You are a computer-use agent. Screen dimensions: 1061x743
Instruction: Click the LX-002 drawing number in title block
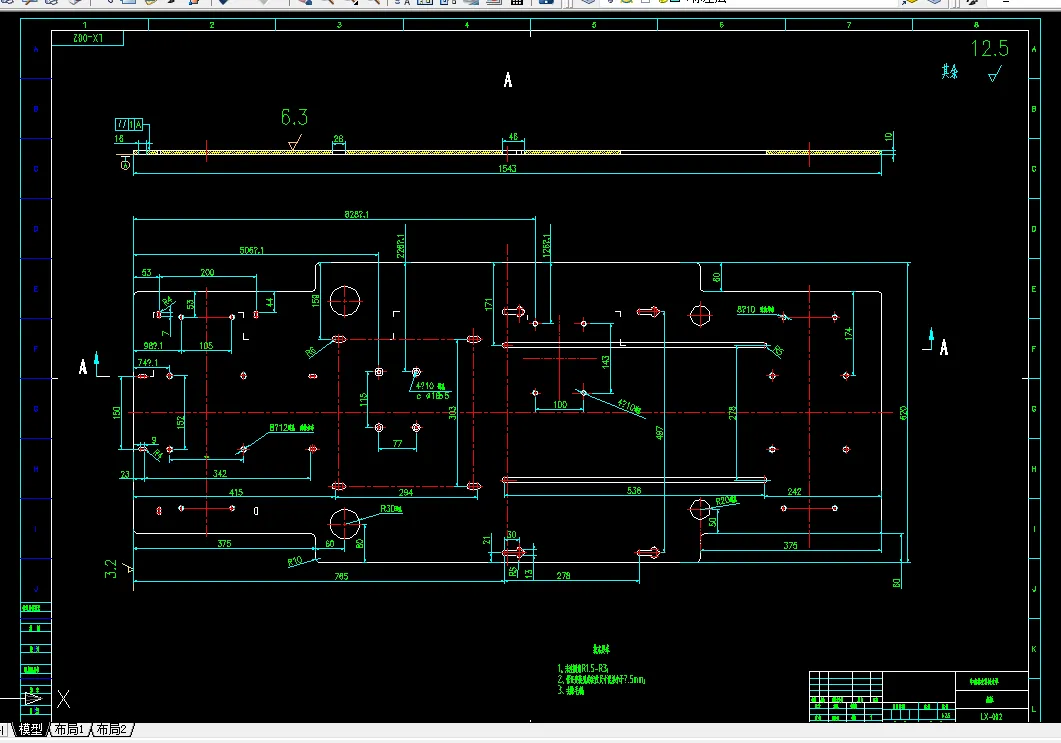[991, 716]
